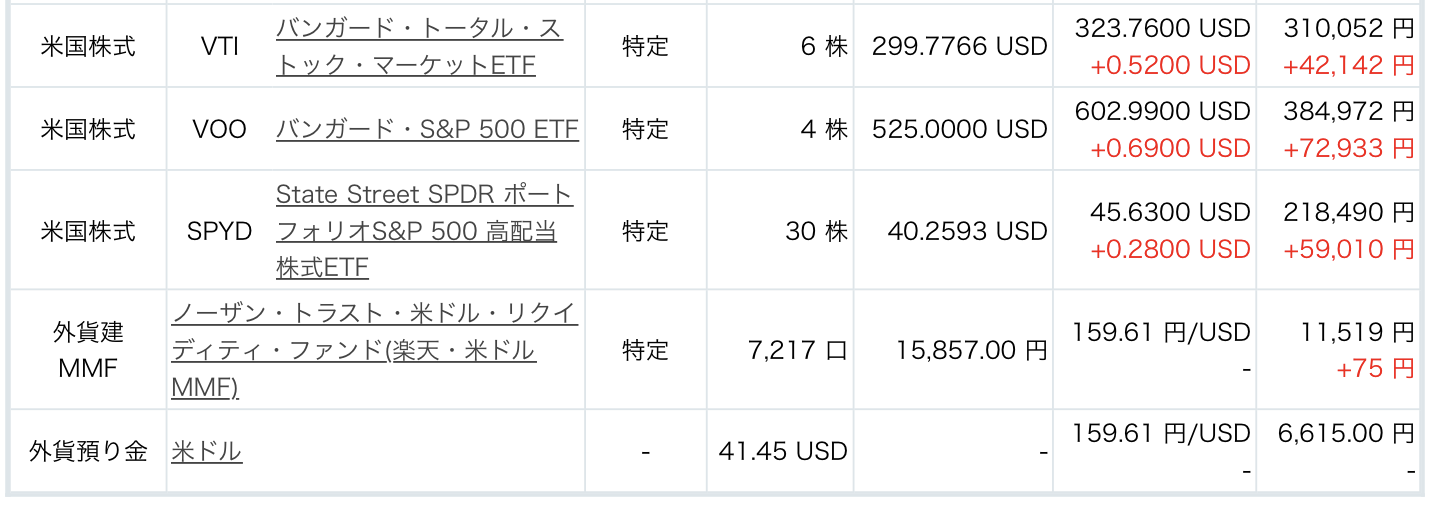1431x505 pixels.
Task: Open the ノーザン・トラスト・米ドル MMF link
Action: (374, 350)
